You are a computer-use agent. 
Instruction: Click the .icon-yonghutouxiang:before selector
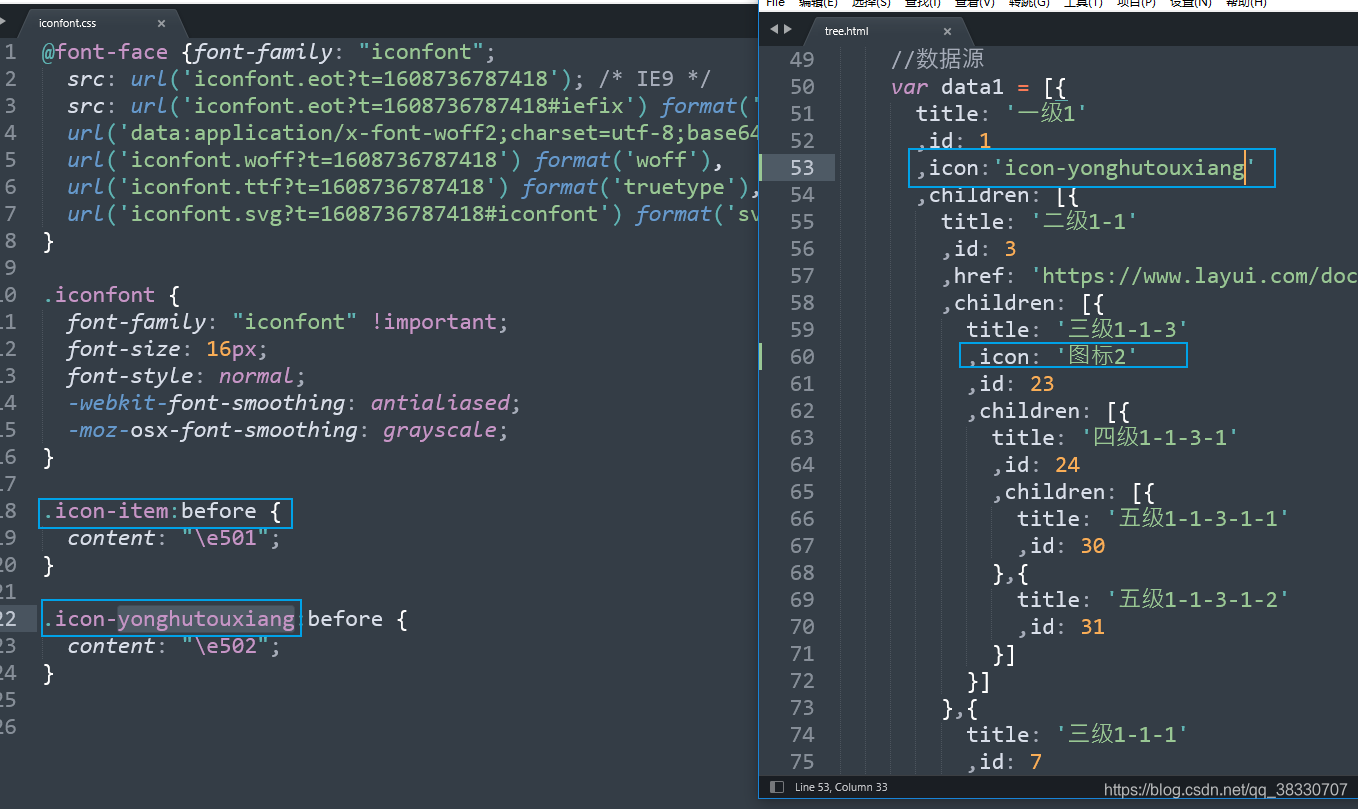tap(225, 620)
